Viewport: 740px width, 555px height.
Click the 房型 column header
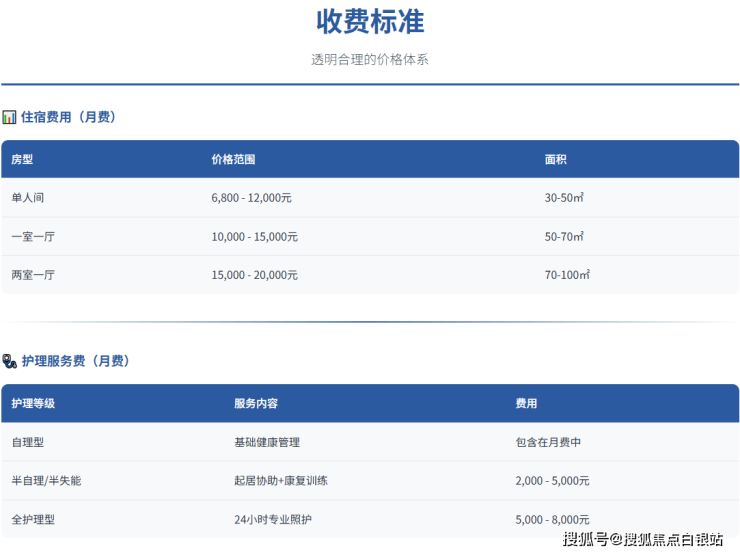click(x=22, y=159)
